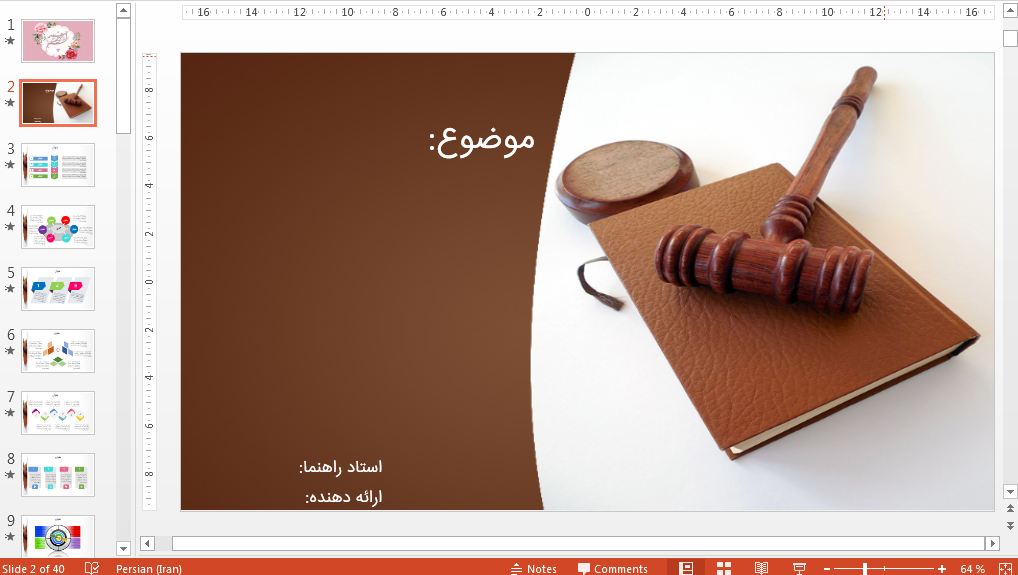Click animation star icon beside slide 5

tap(10, 288)
